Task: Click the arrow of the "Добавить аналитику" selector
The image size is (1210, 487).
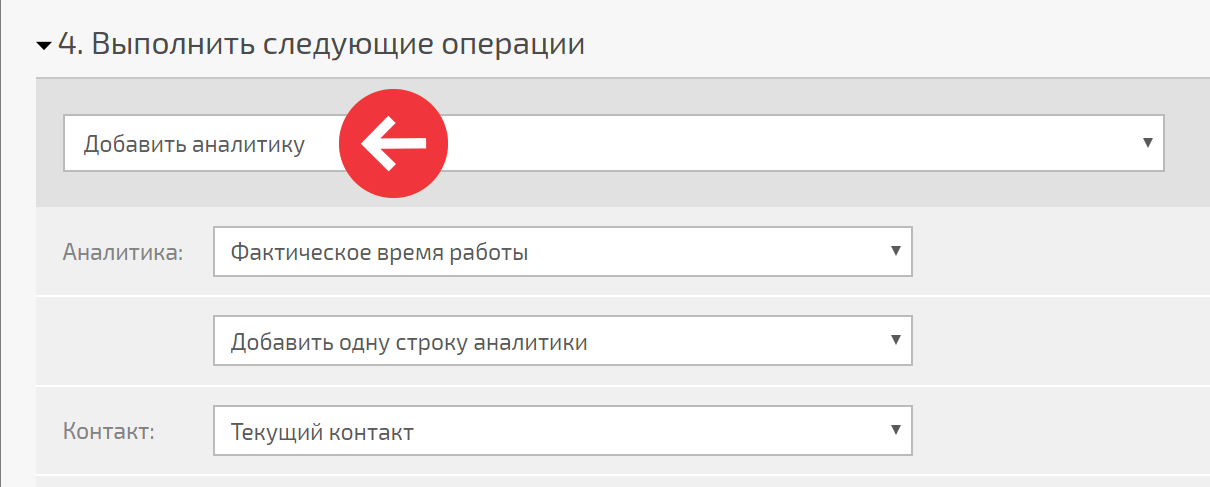Action: 1148,143
